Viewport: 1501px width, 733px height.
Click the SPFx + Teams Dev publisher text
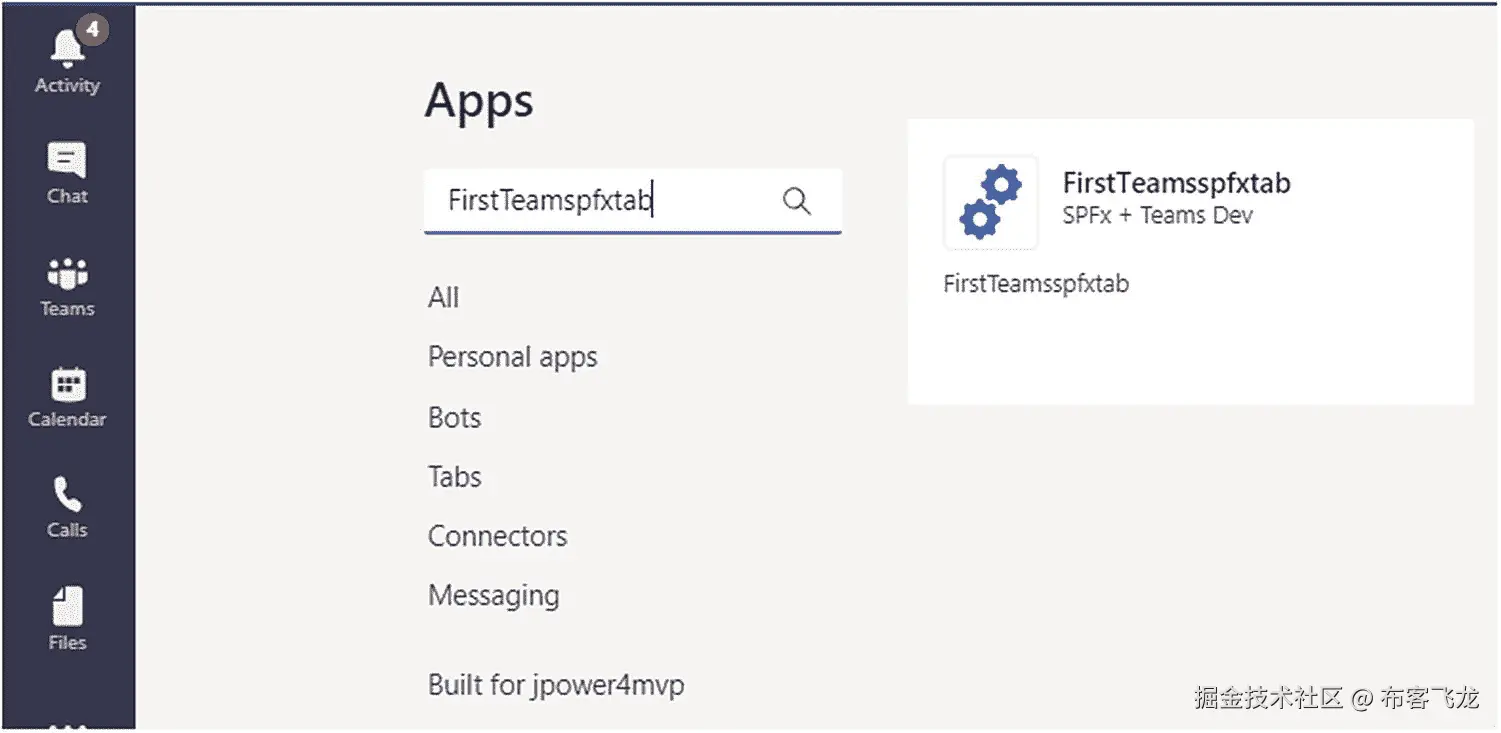[x=1157, y=215]
